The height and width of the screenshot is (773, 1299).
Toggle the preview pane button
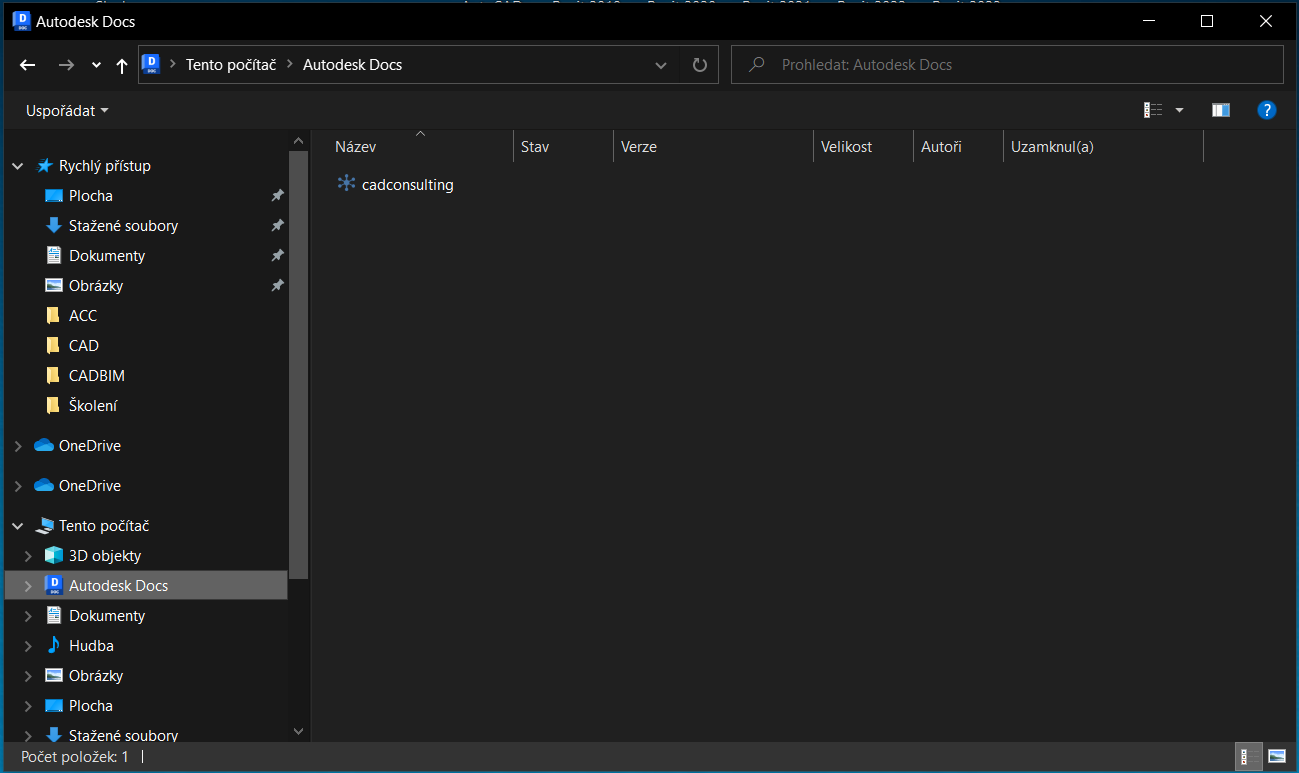[1220, 110]
